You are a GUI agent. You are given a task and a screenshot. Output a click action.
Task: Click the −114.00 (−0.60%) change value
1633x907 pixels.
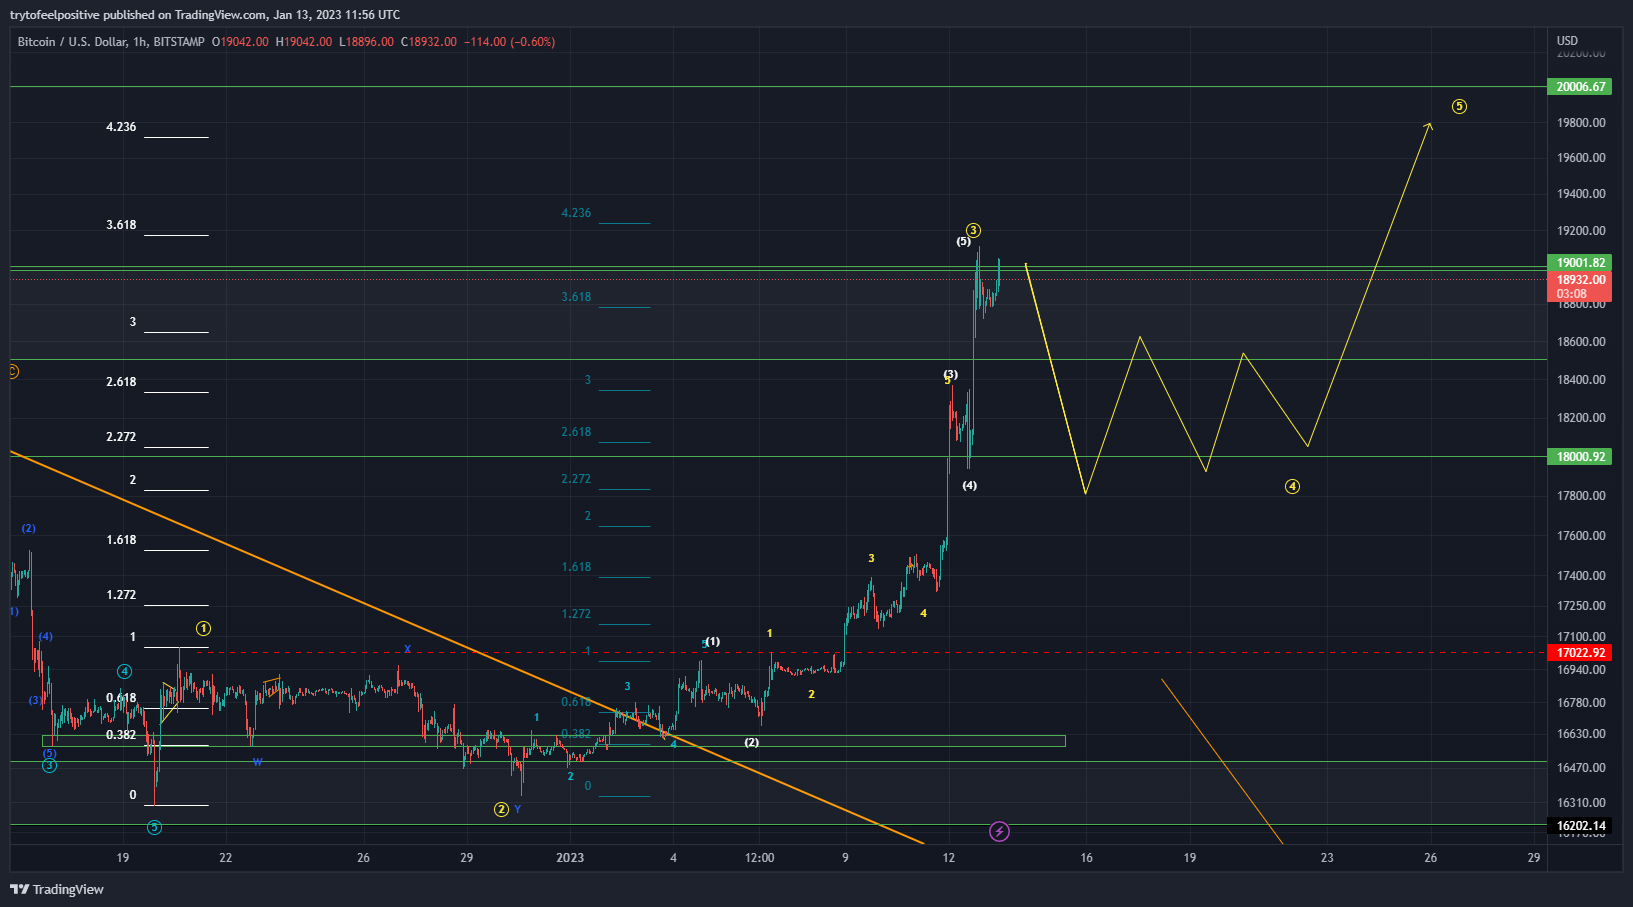point(510,42)
